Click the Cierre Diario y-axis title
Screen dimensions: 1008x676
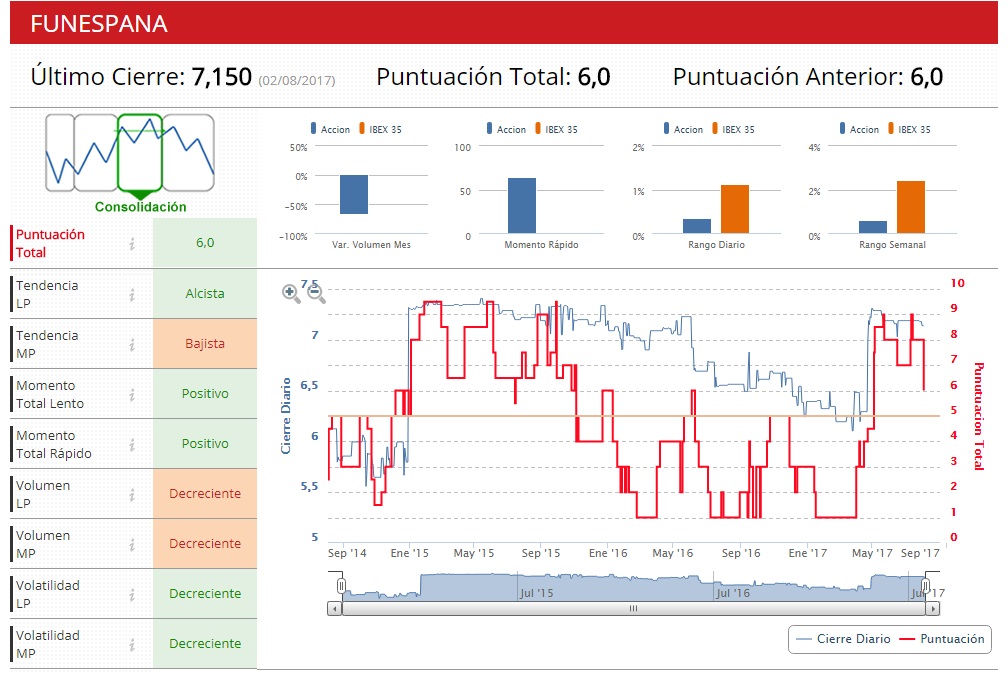(285, 416)
